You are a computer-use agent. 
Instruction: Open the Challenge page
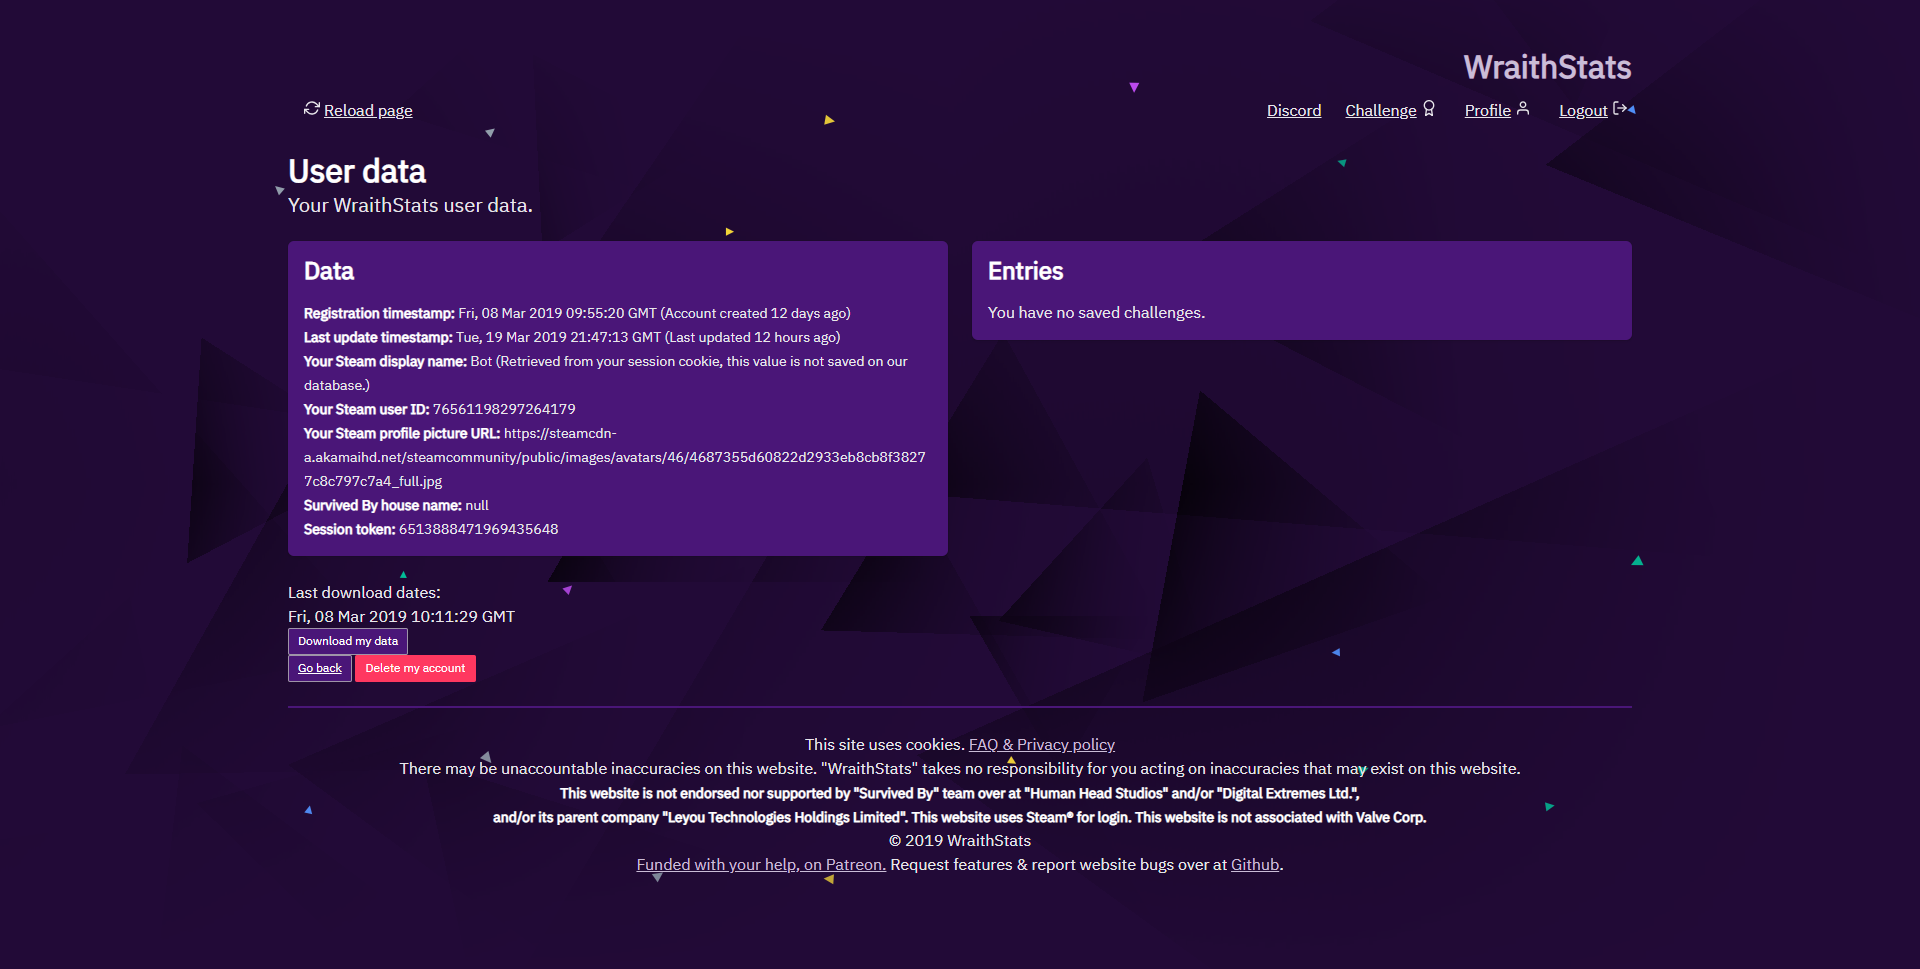coord(1380,110)
